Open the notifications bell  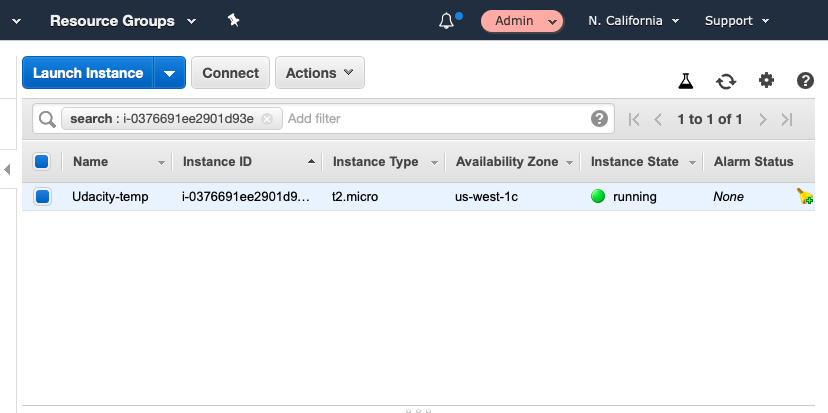pyautogui.click(x=447, y=21)
